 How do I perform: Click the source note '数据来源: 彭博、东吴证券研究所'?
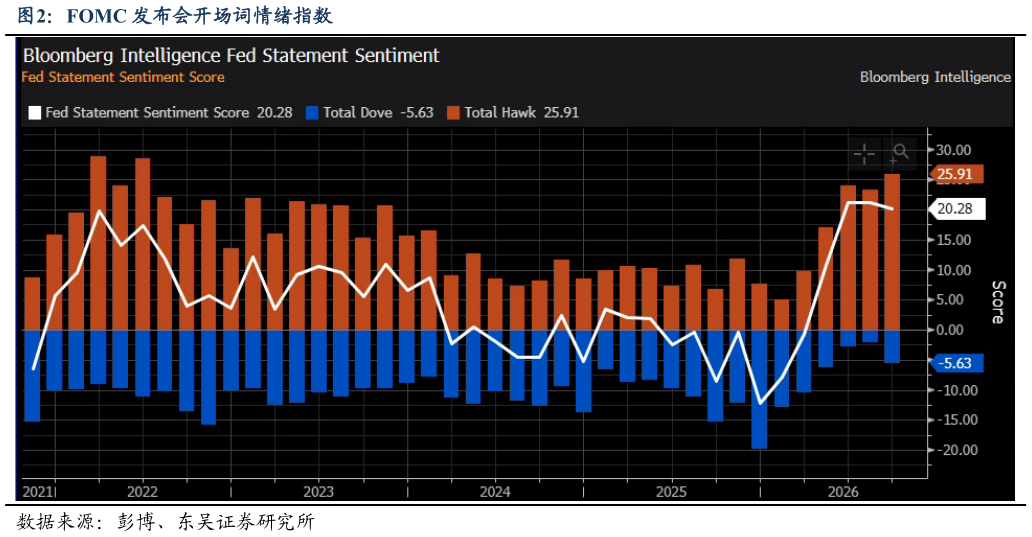tap(166, 522)
